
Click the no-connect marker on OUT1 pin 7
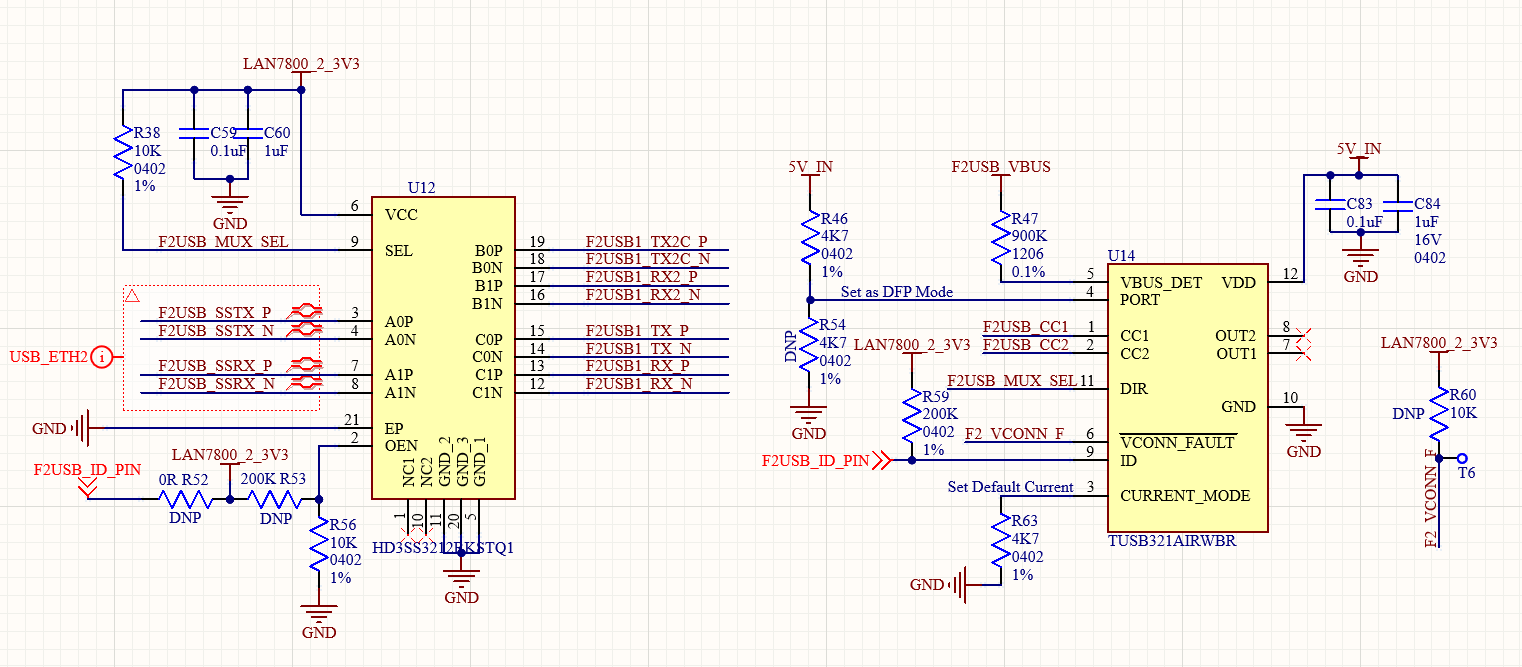coord(1302,352)
